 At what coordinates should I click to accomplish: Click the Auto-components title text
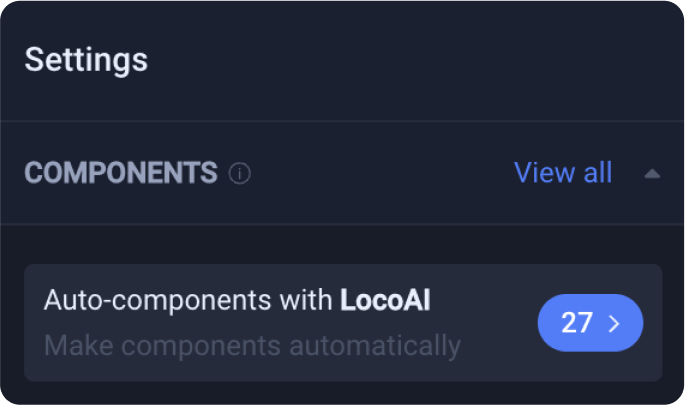[237, 301]
